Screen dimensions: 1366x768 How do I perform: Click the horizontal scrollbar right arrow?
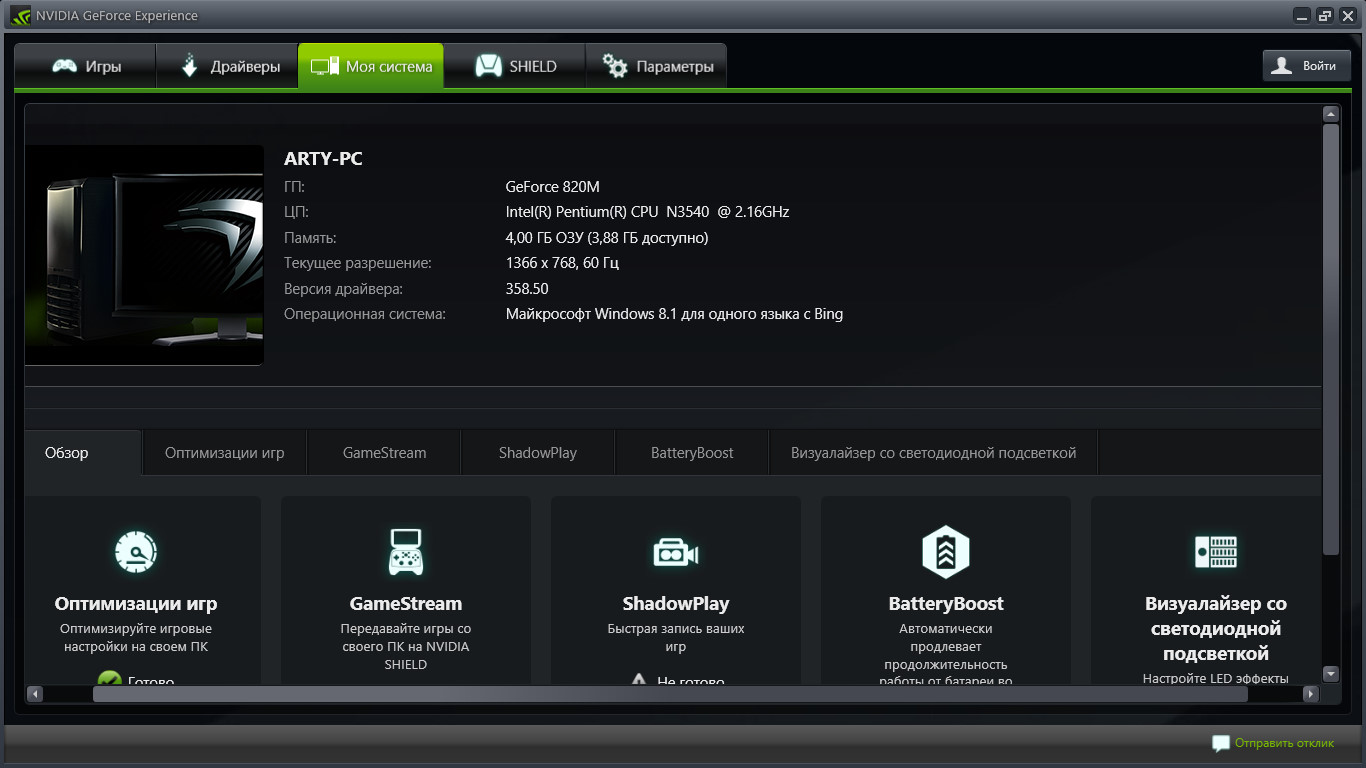click(1311, 694)
